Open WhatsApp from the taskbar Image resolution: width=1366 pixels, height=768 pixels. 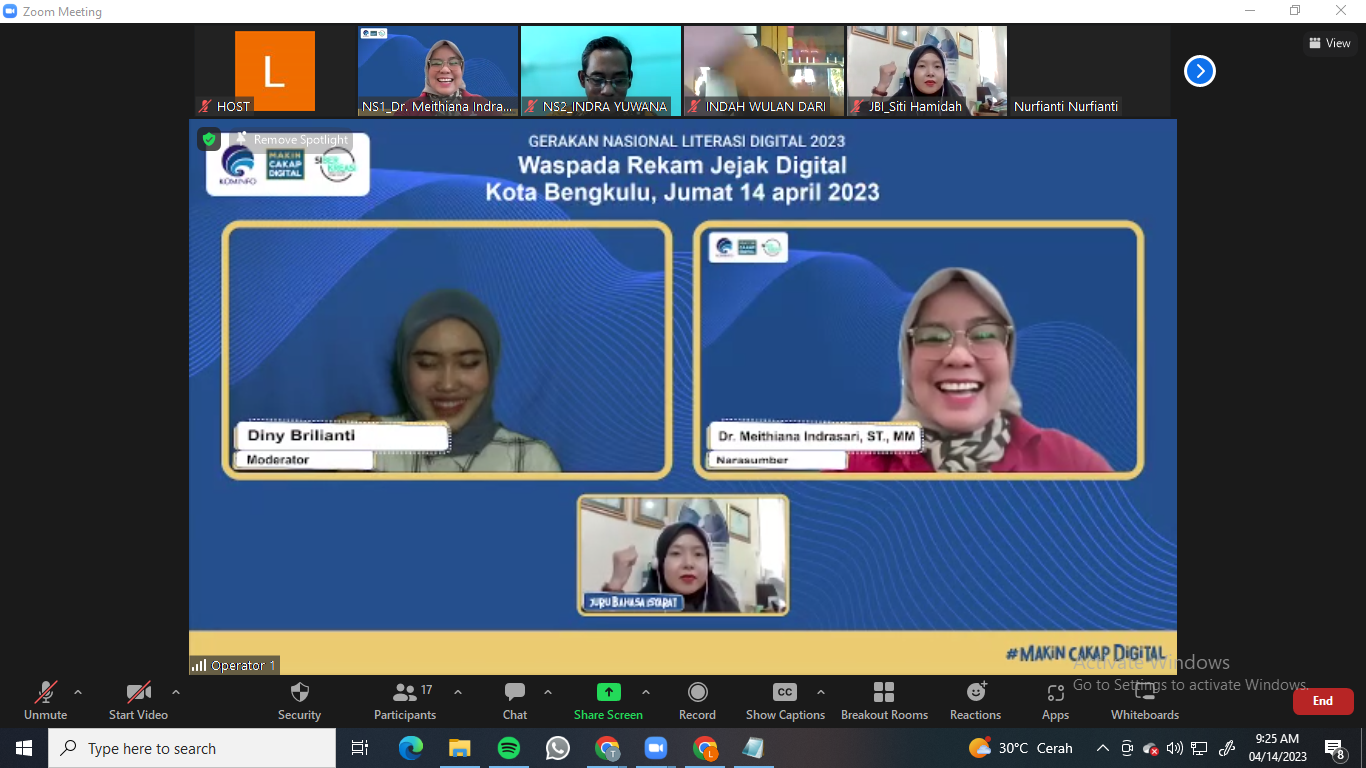click(557, 748)
